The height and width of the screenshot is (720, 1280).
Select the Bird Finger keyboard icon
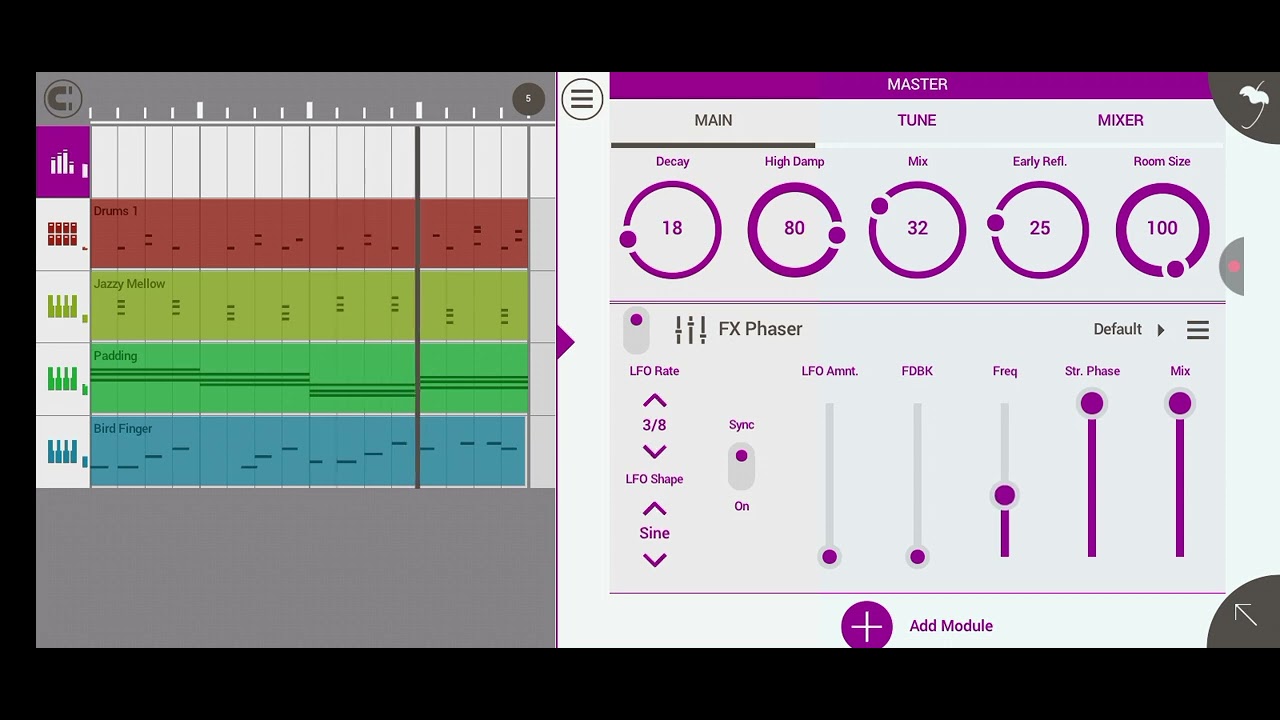[62, 452]
